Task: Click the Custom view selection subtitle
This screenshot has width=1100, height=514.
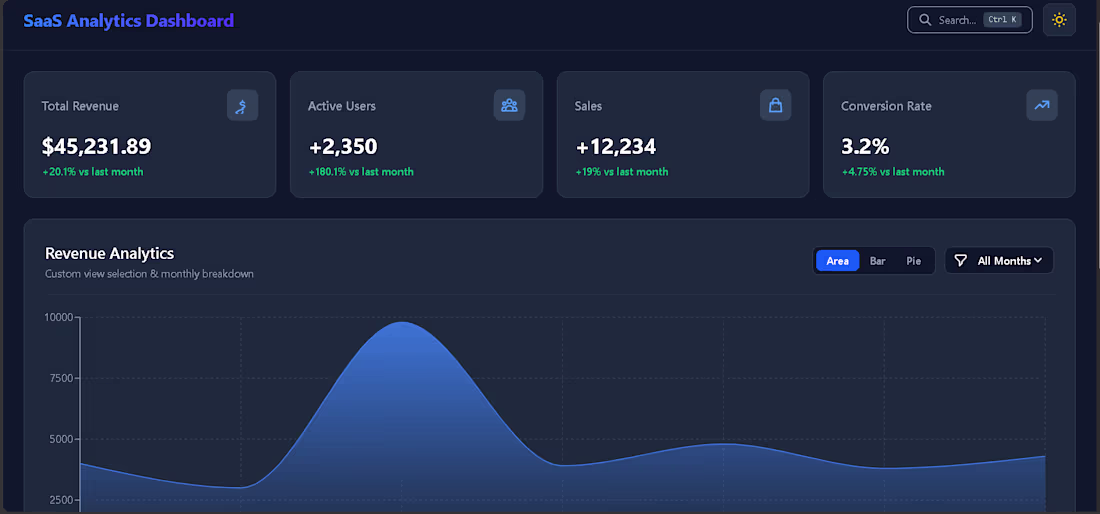Action: pos(149,273)
